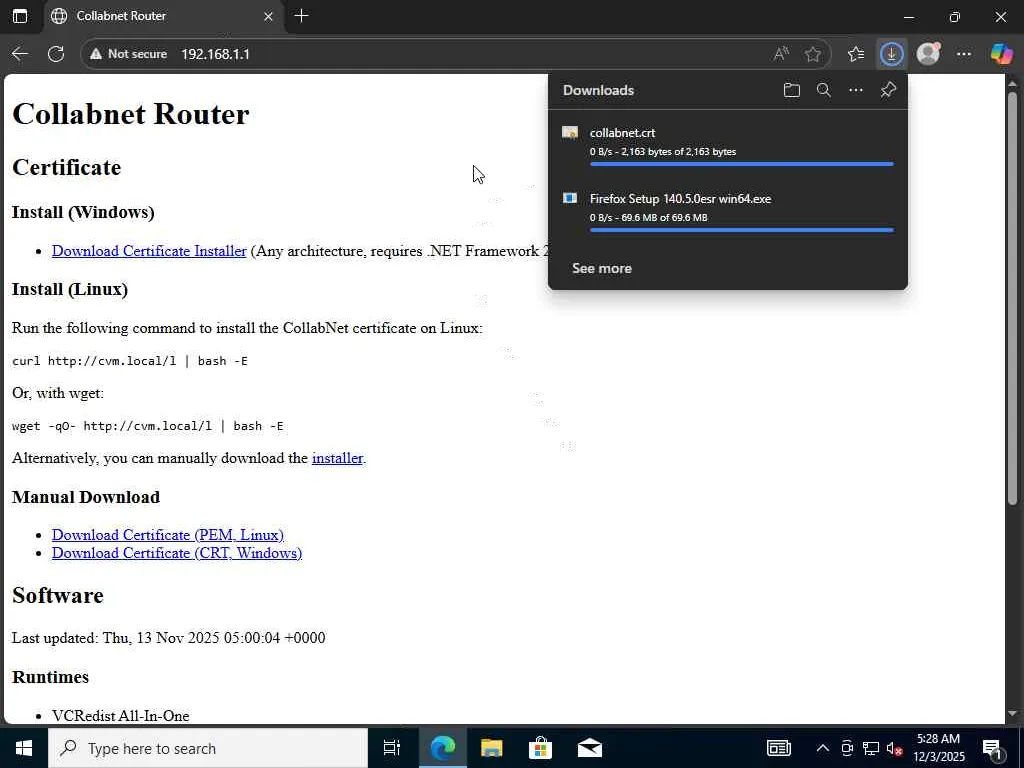Select the Collabnet Router tab
This screenshot has width=1024, height=768.
click(163, 16)
